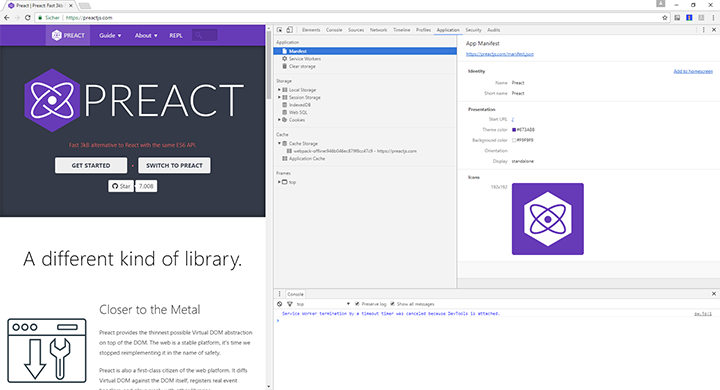Viewport: 720px width, 390px height.
Task: Click the white Background color swatch
Action: (514, 140)
